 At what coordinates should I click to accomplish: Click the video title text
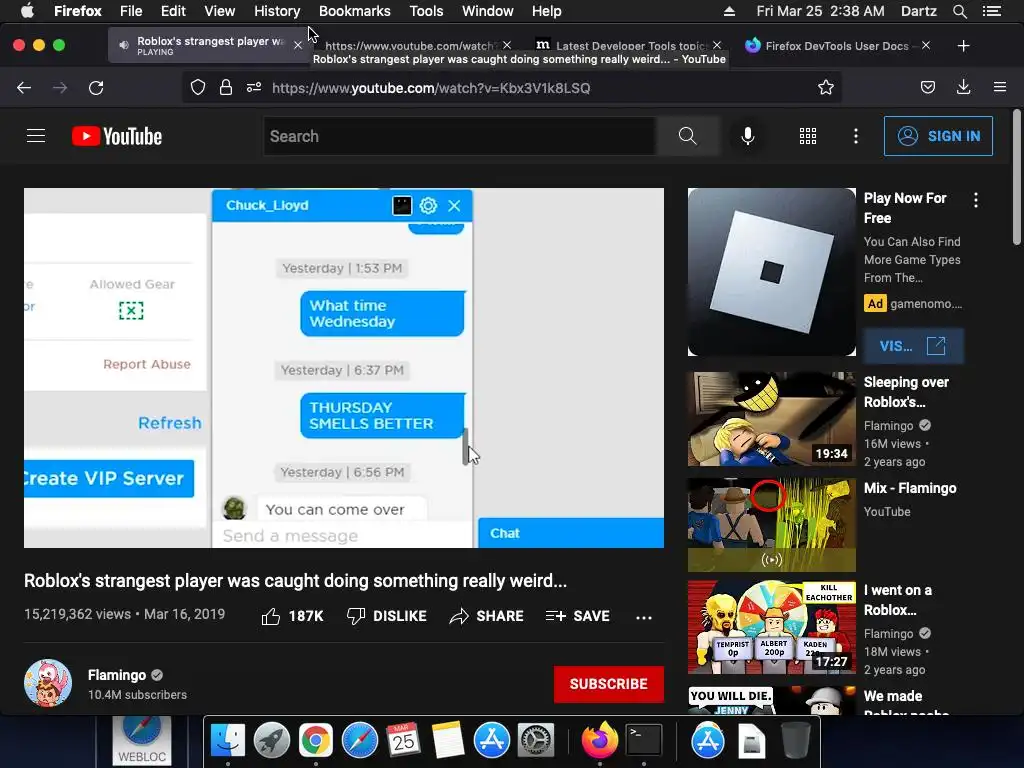[295, 581]
